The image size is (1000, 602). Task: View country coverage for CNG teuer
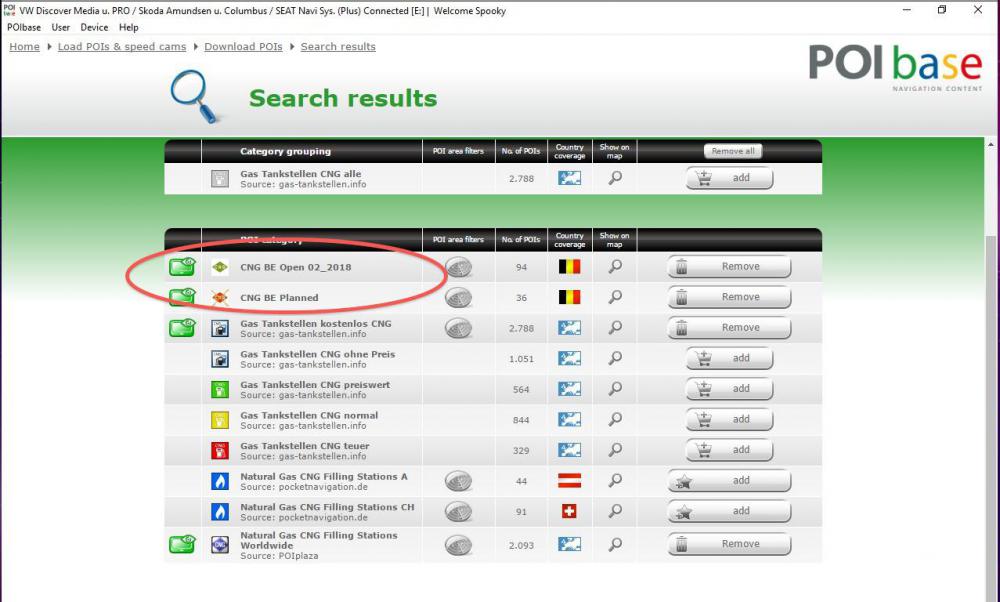(570, 450)
